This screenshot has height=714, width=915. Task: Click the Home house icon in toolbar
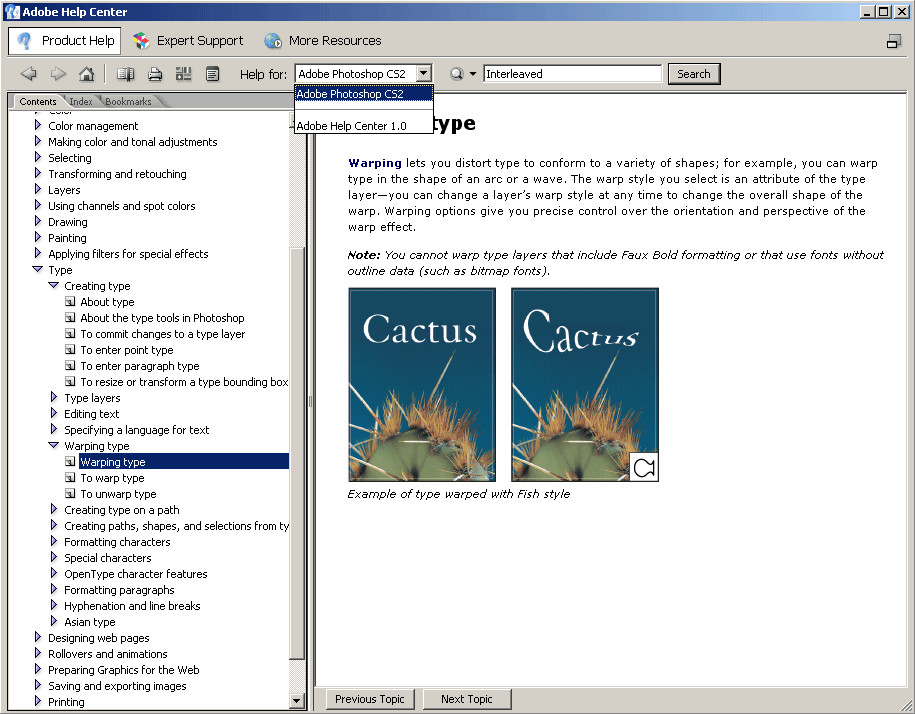86,74
